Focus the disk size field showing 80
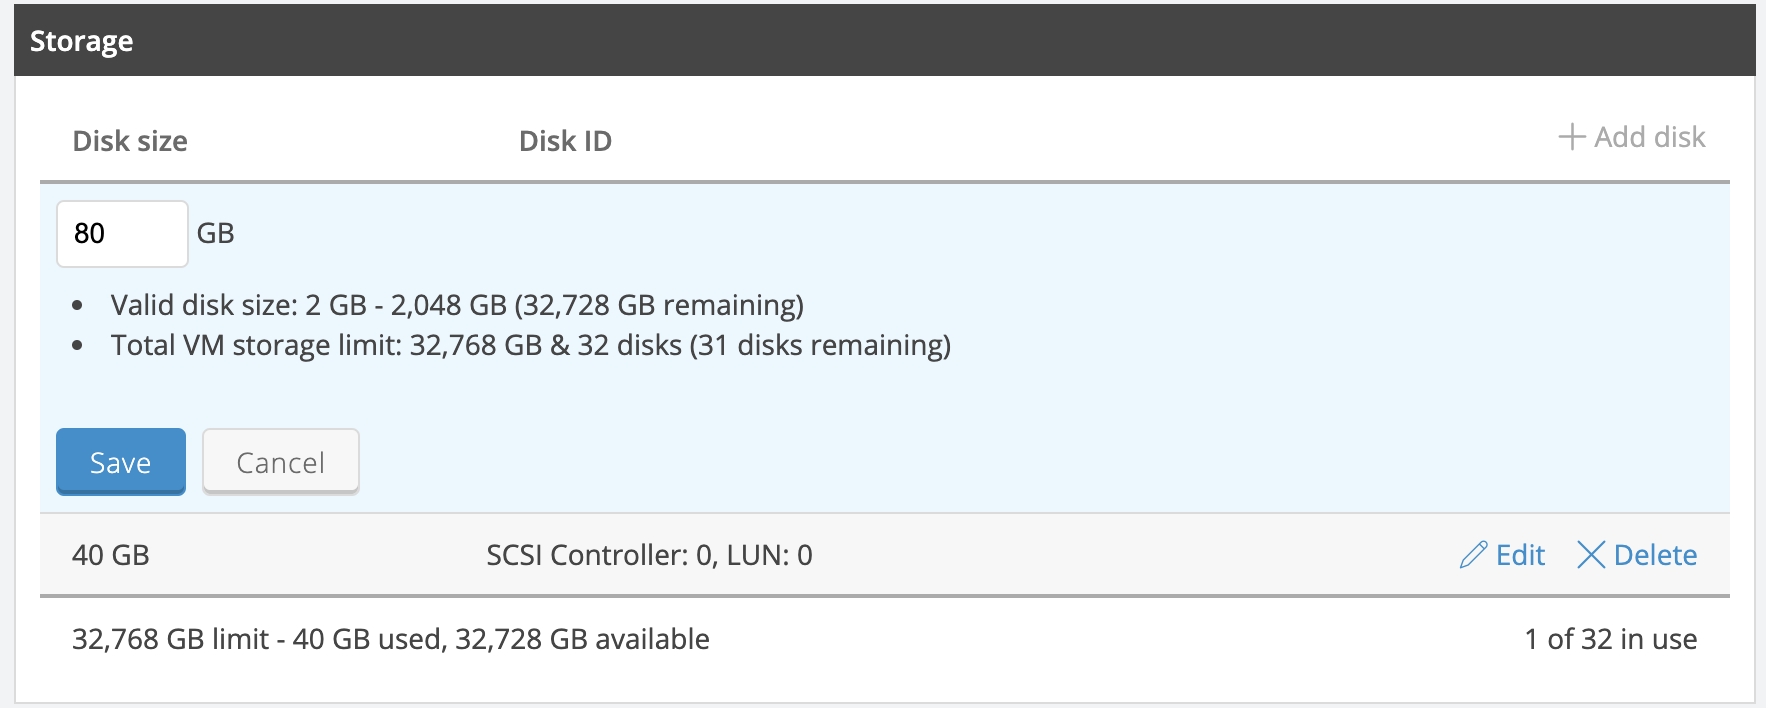The image size is (1766, 708). [122, 234]
